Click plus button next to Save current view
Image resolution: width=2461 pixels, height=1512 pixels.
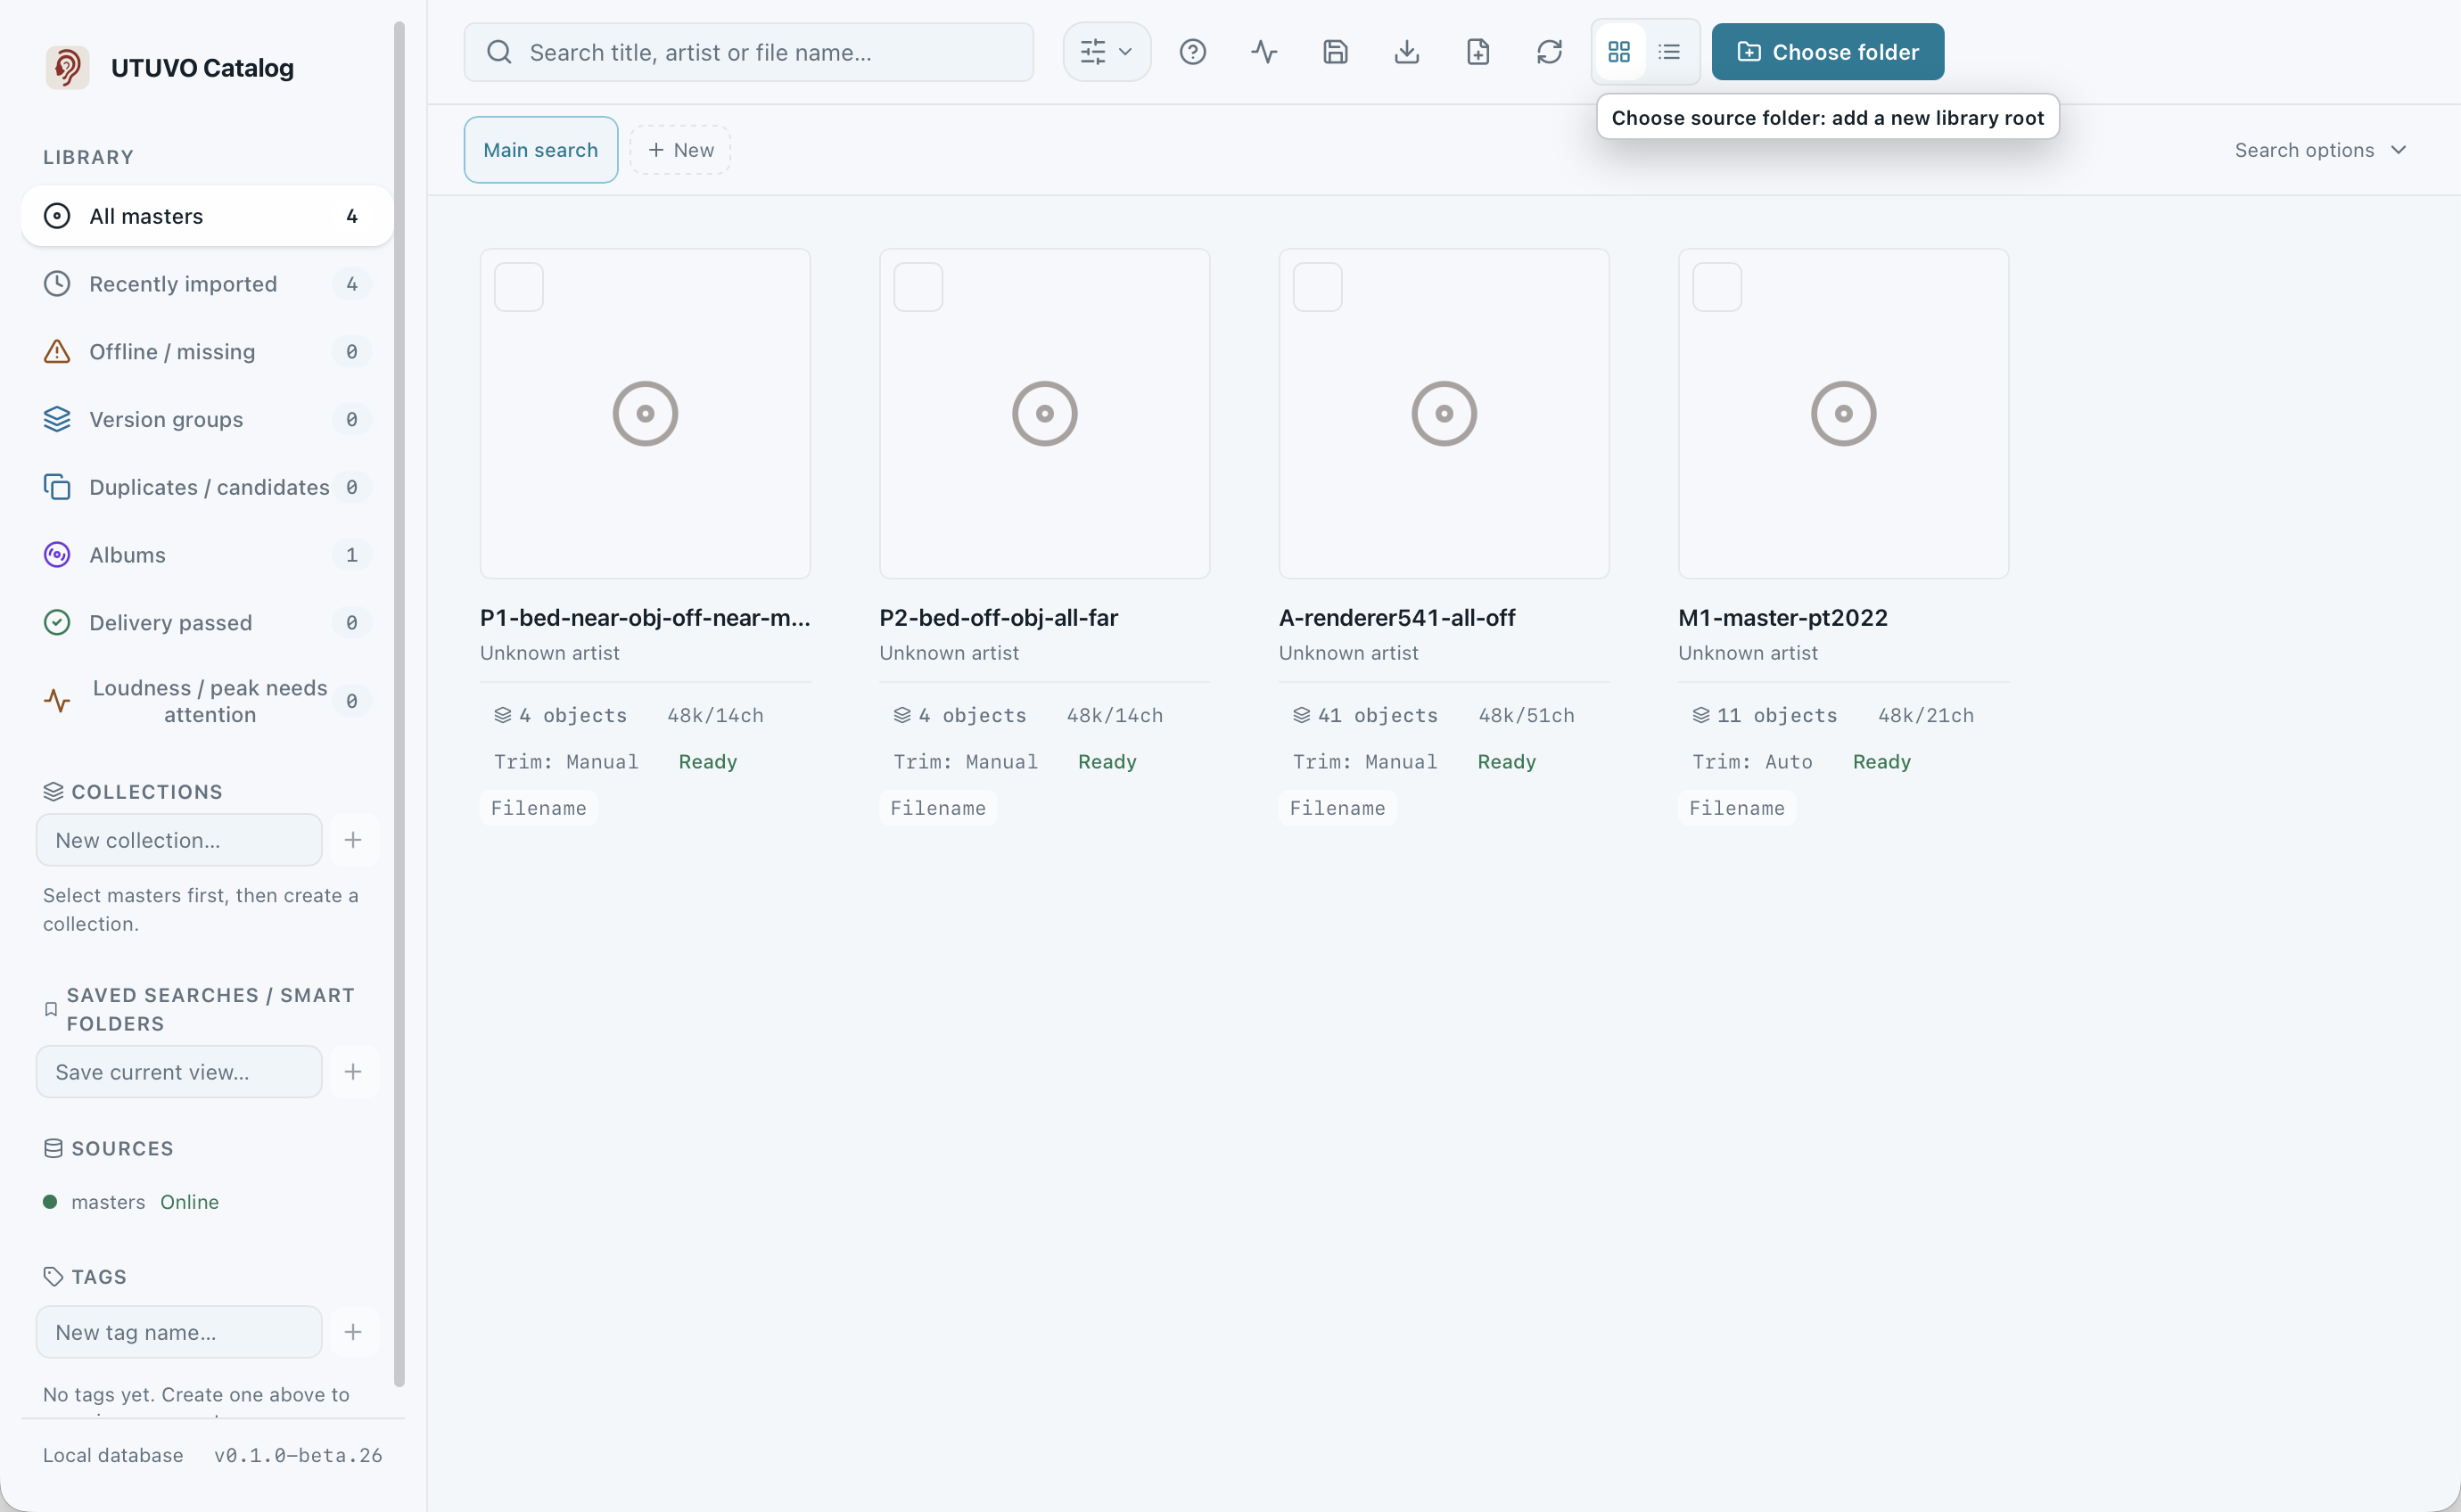[x=353, y=1072]
